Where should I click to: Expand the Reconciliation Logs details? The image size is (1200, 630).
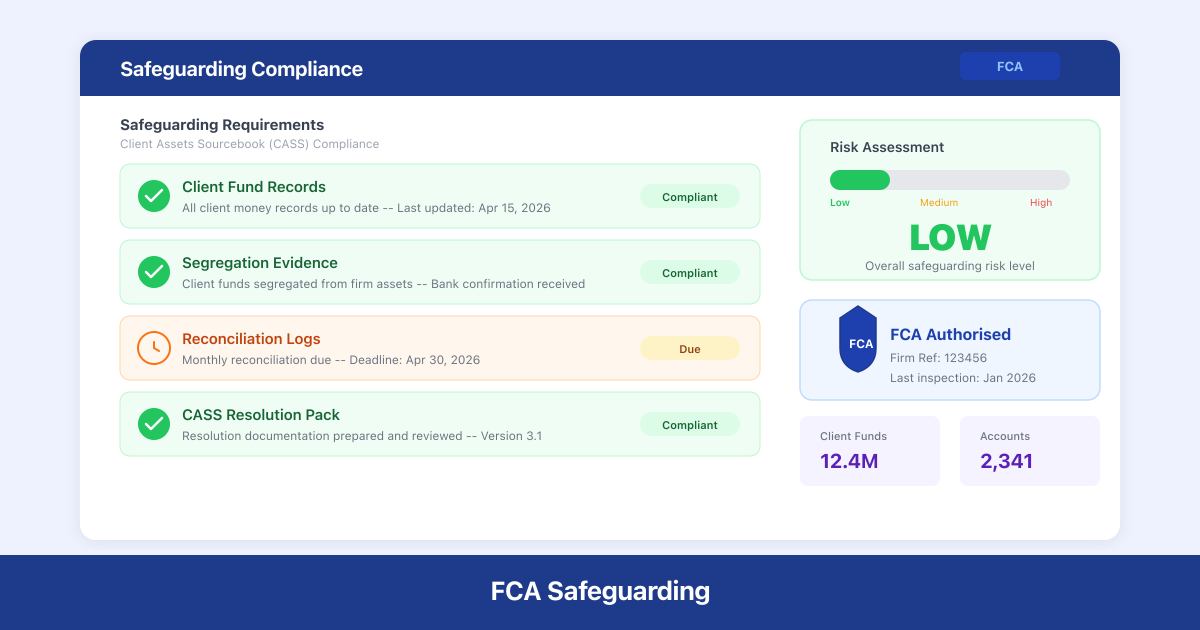440,348
